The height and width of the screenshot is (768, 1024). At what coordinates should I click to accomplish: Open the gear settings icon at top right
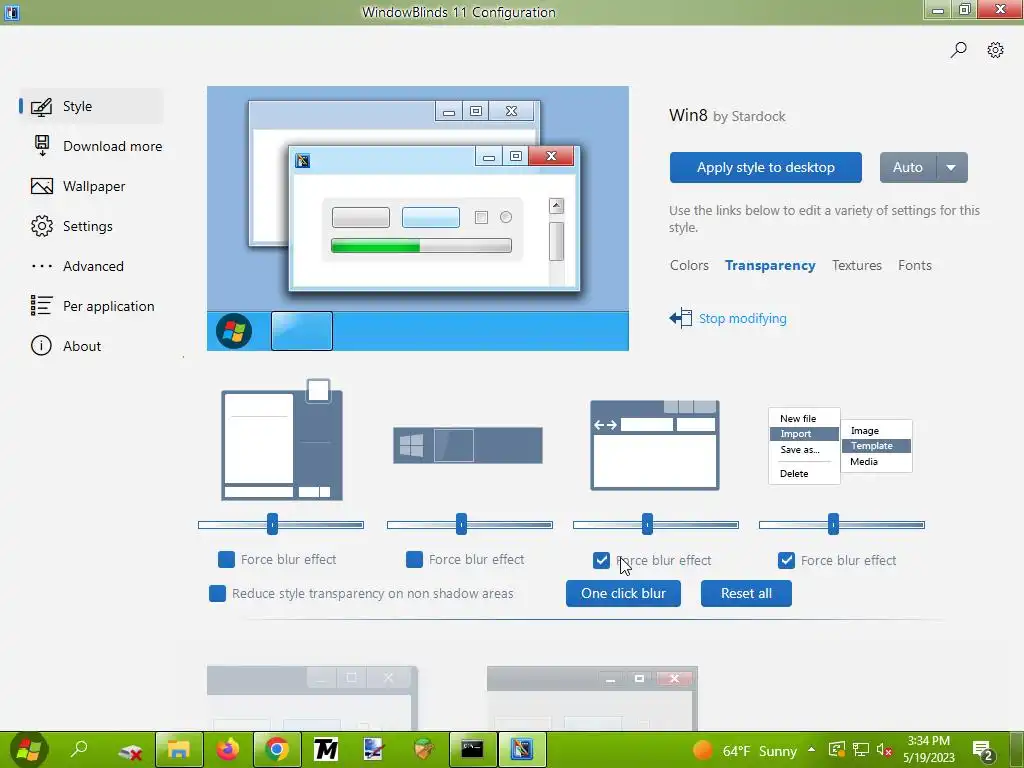point(995,50)
